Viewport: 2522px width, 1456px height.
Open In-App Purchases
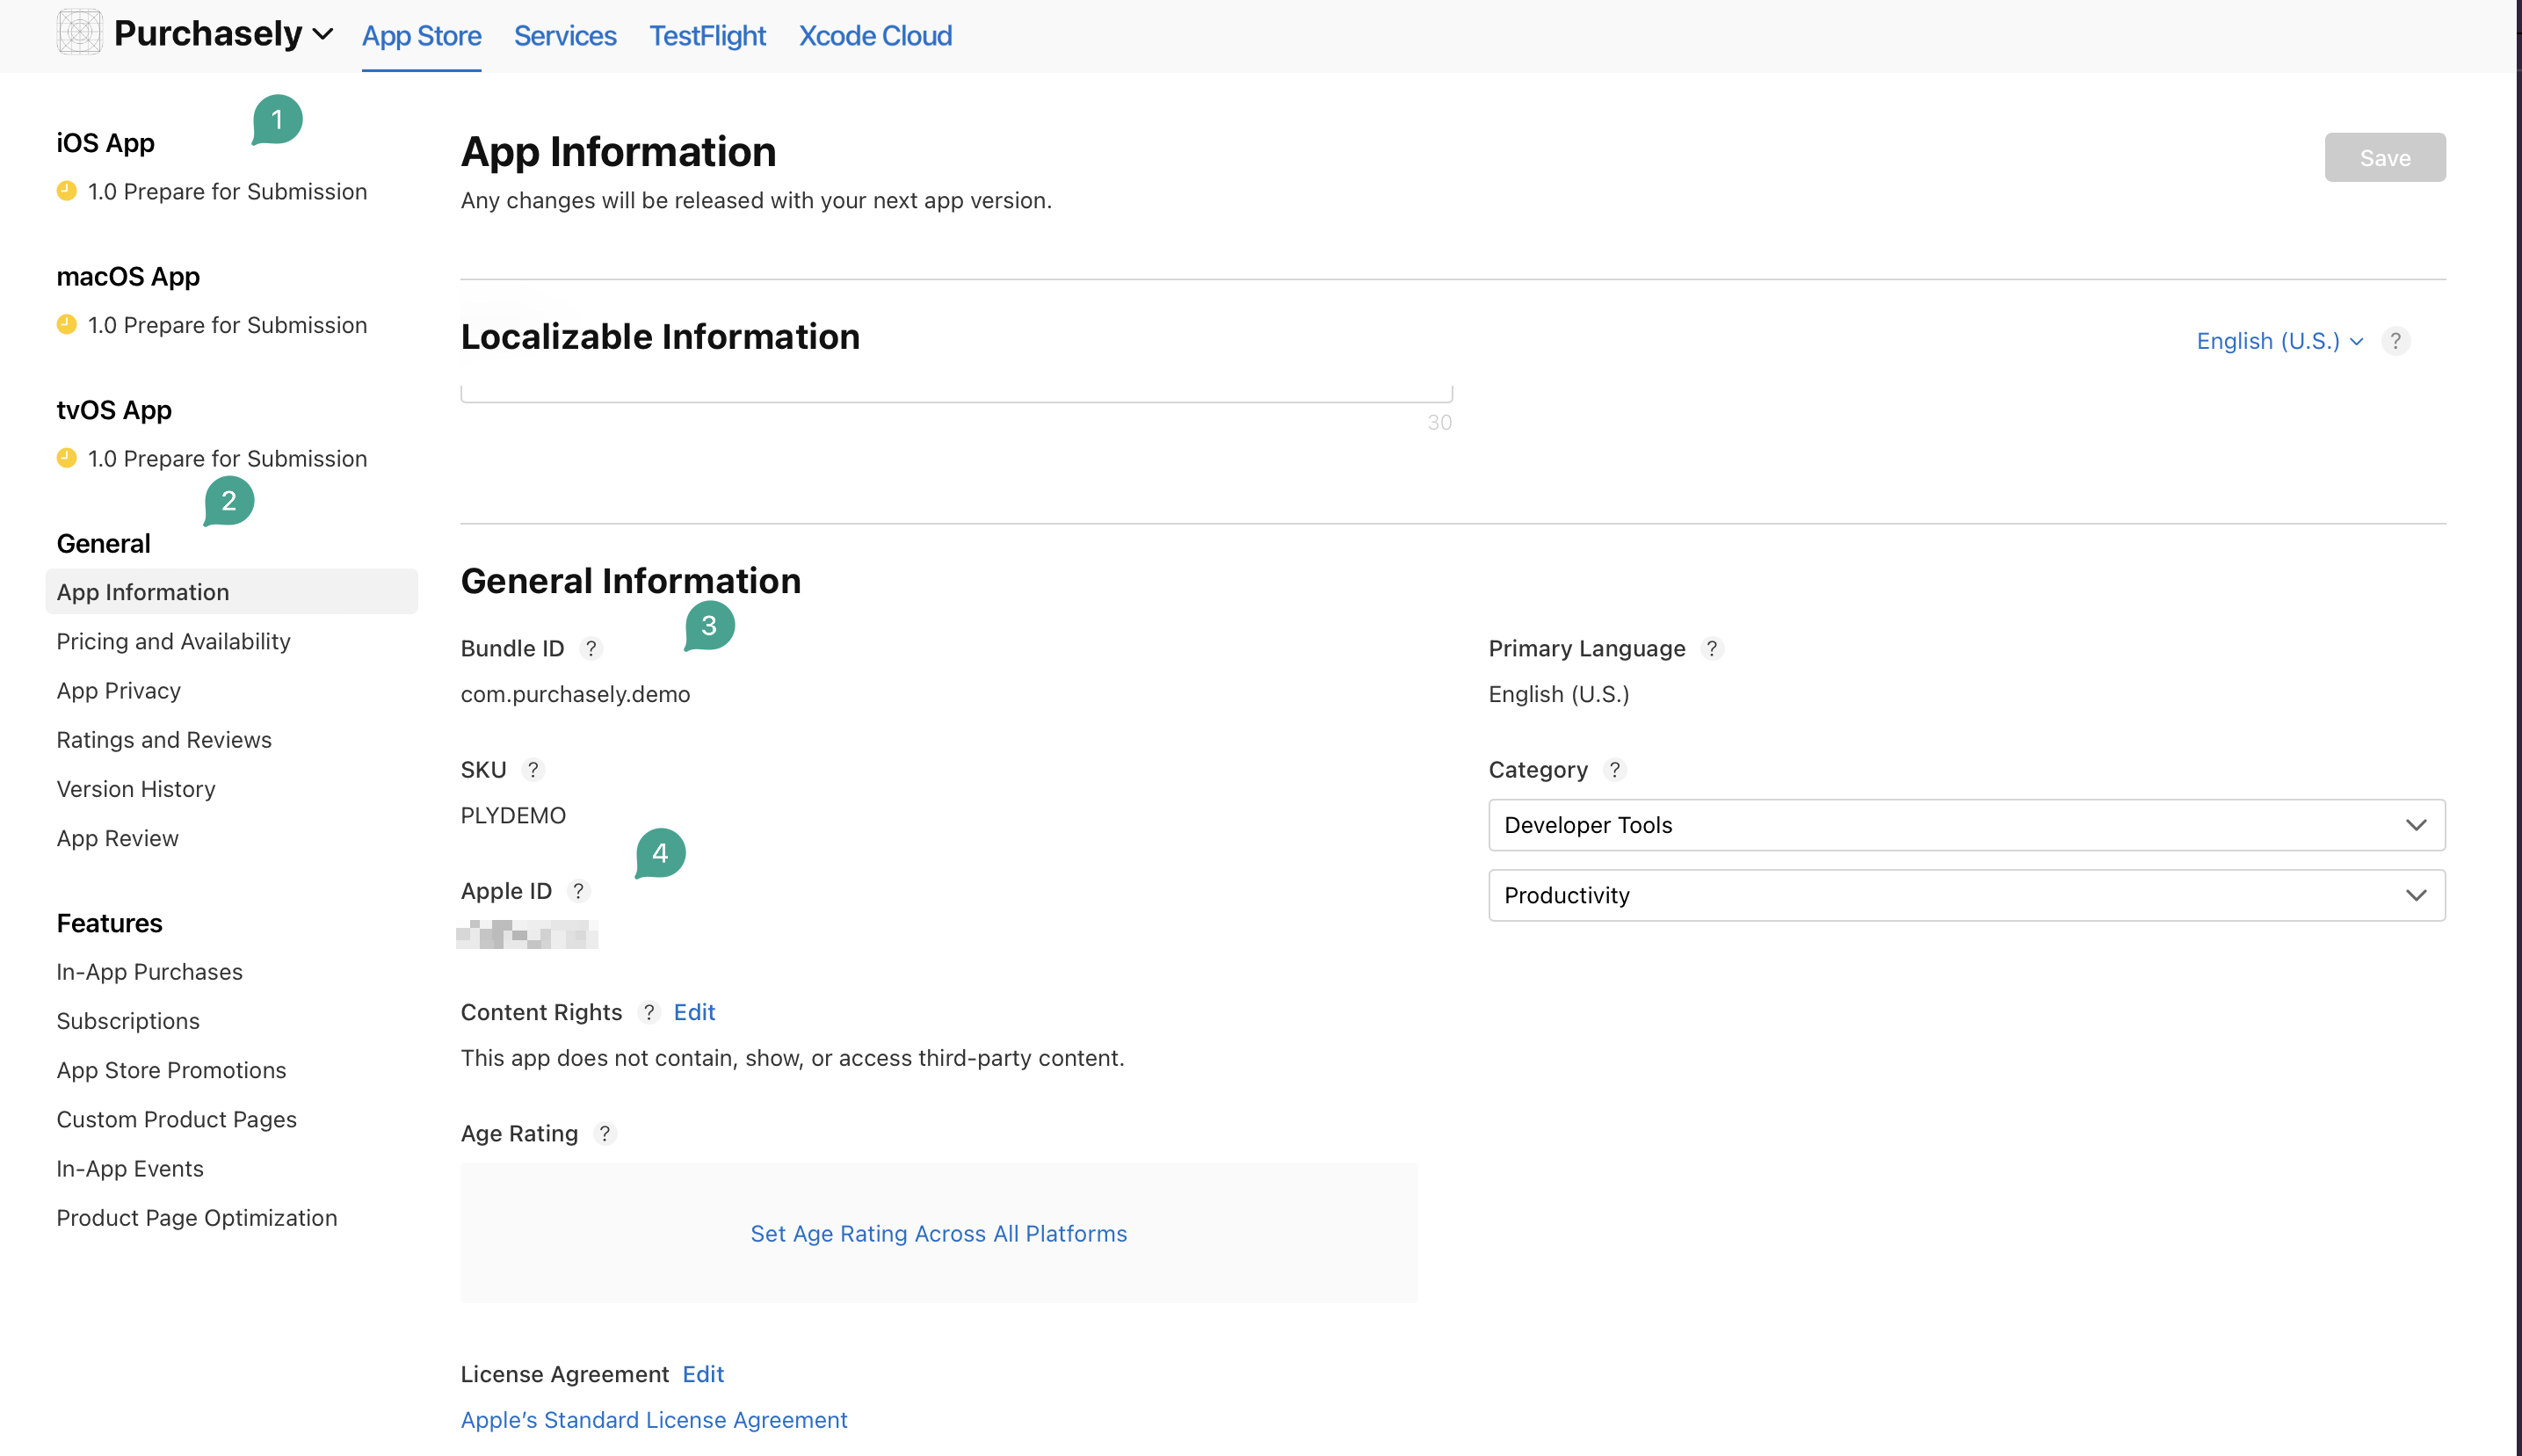pyautogui.click(x=149, y=972)
